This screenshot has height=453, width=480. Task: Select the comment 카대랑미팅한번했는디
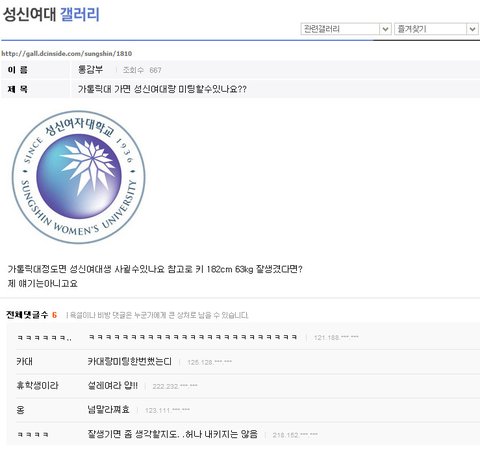coord(130,361)
